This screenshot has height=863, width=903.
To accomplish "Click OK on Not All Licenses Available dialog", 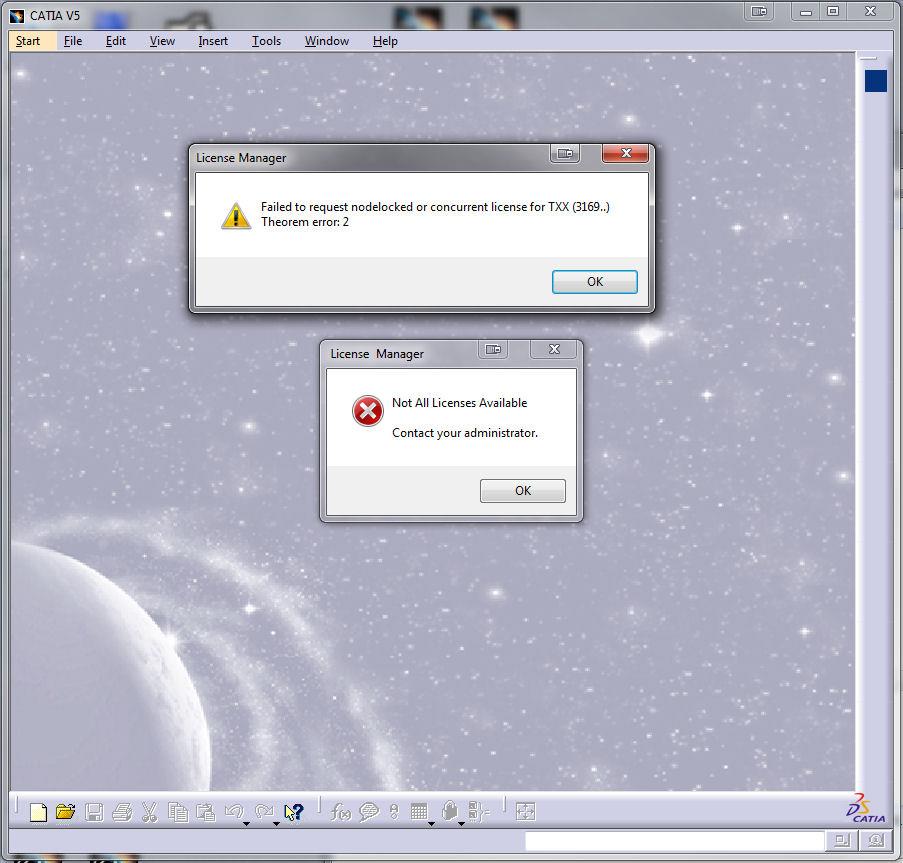I will pyautogui.click(x=523, y=491).
